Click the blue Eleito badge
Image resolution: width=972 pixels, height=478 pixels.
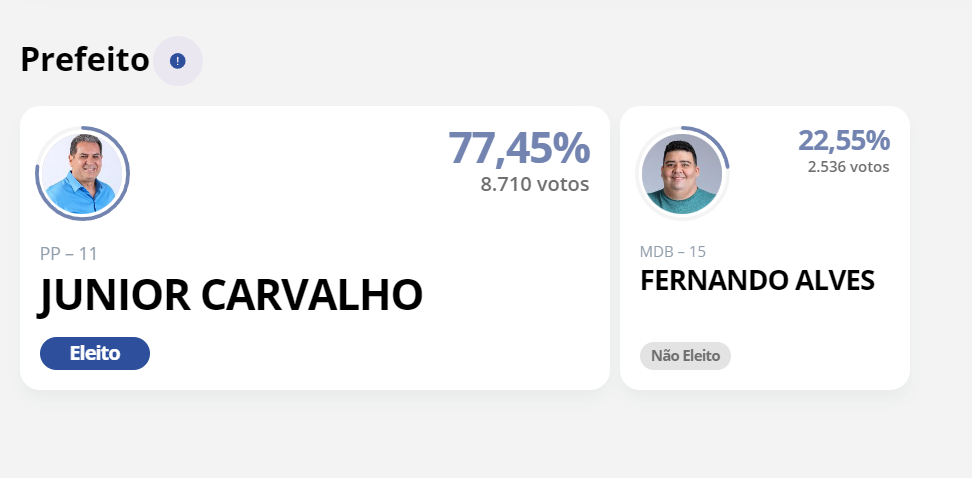[x=95, y=353]
